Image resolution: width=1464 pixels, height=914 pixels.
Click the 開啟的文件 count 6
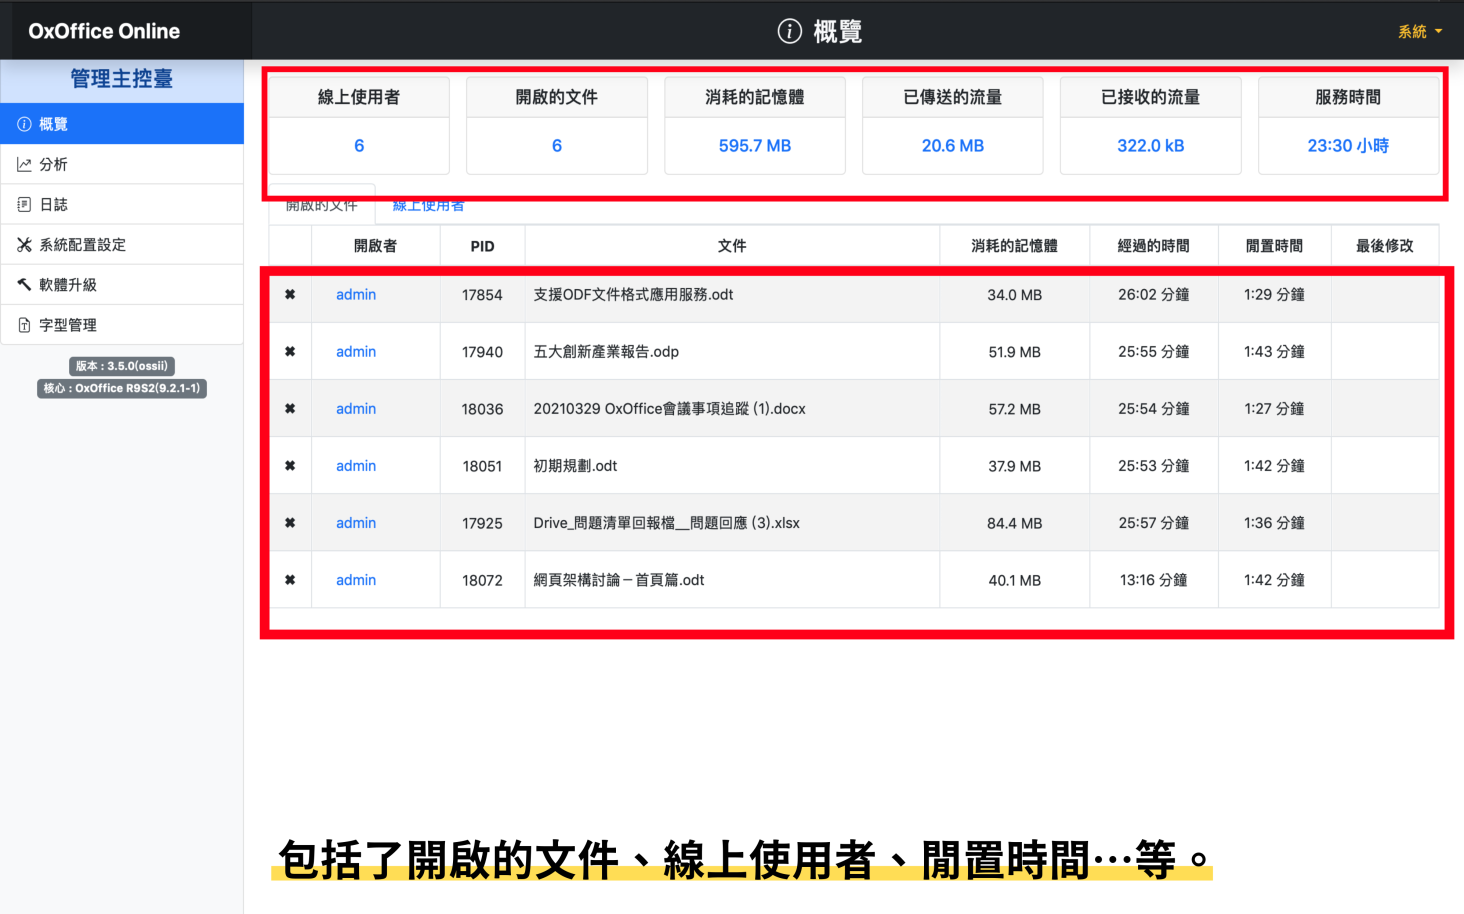557,146
